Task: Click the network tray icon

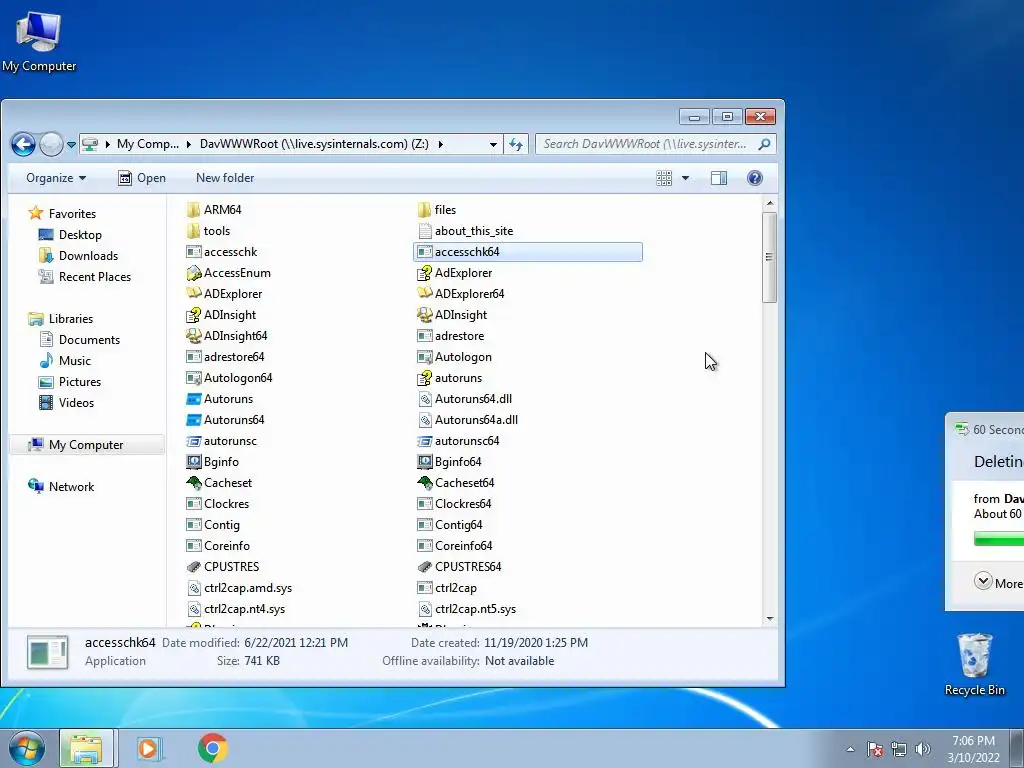Action: pos(899,749)
